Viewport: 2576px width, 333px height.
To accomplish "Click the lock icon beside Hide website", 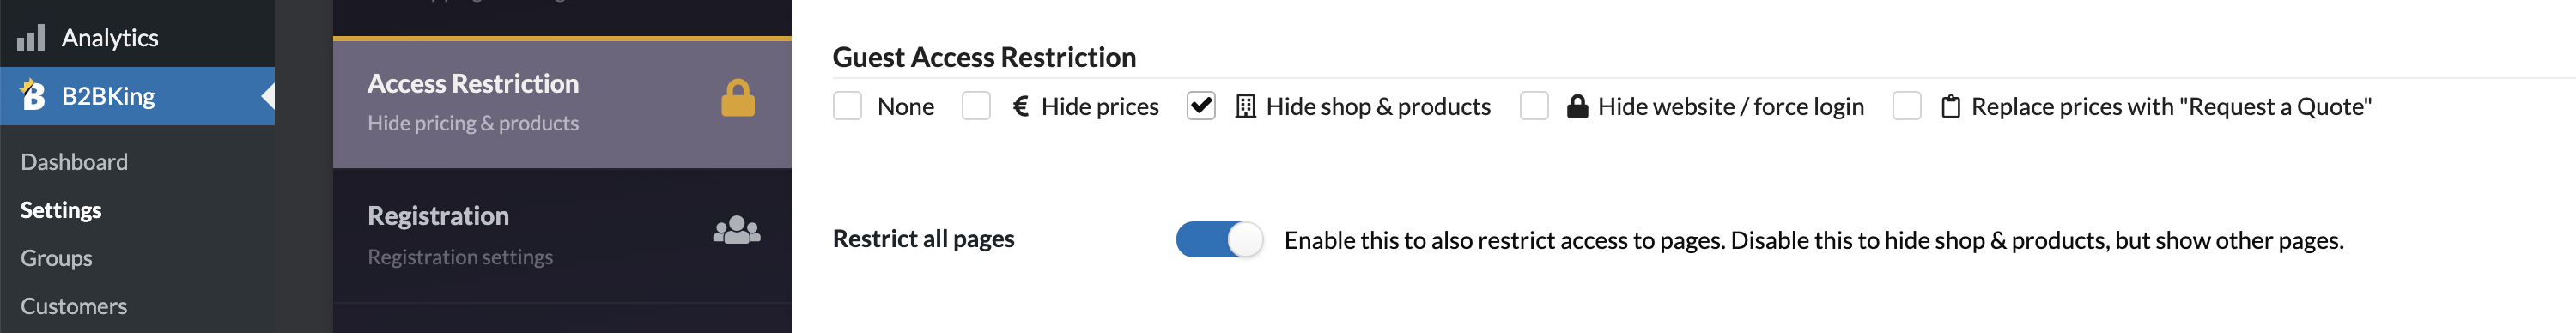I will tap(1577, 106).
